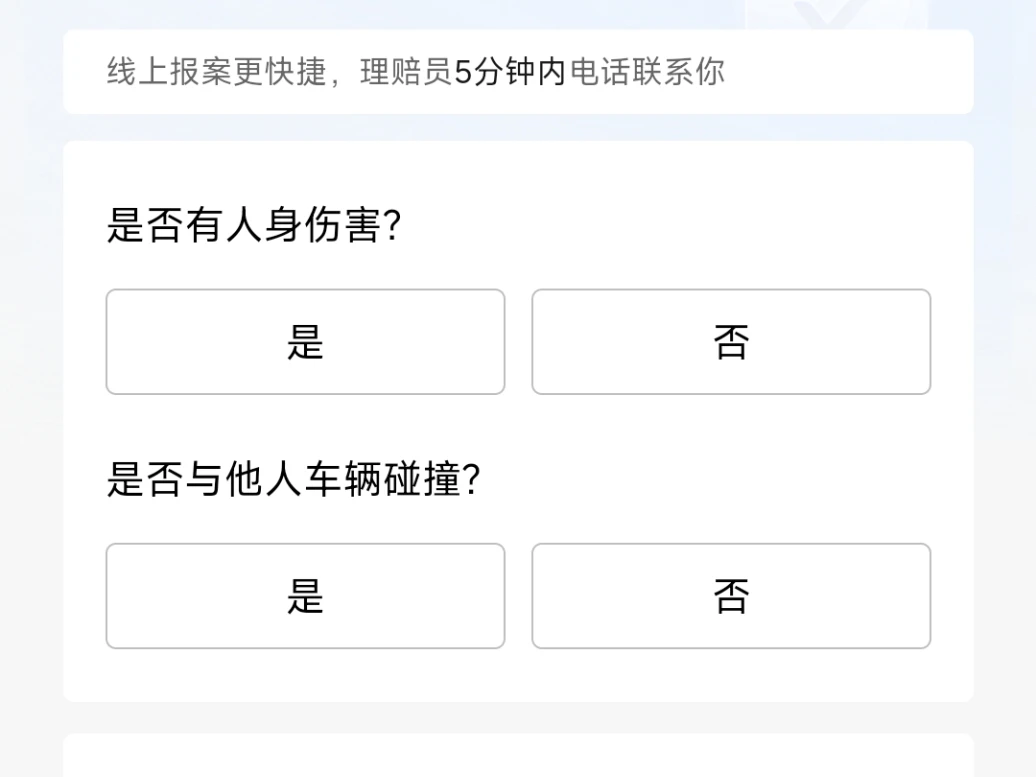Select 是 for 是否有人身伤害
Screen dimensions: 1036x777
tap(305, 342)
